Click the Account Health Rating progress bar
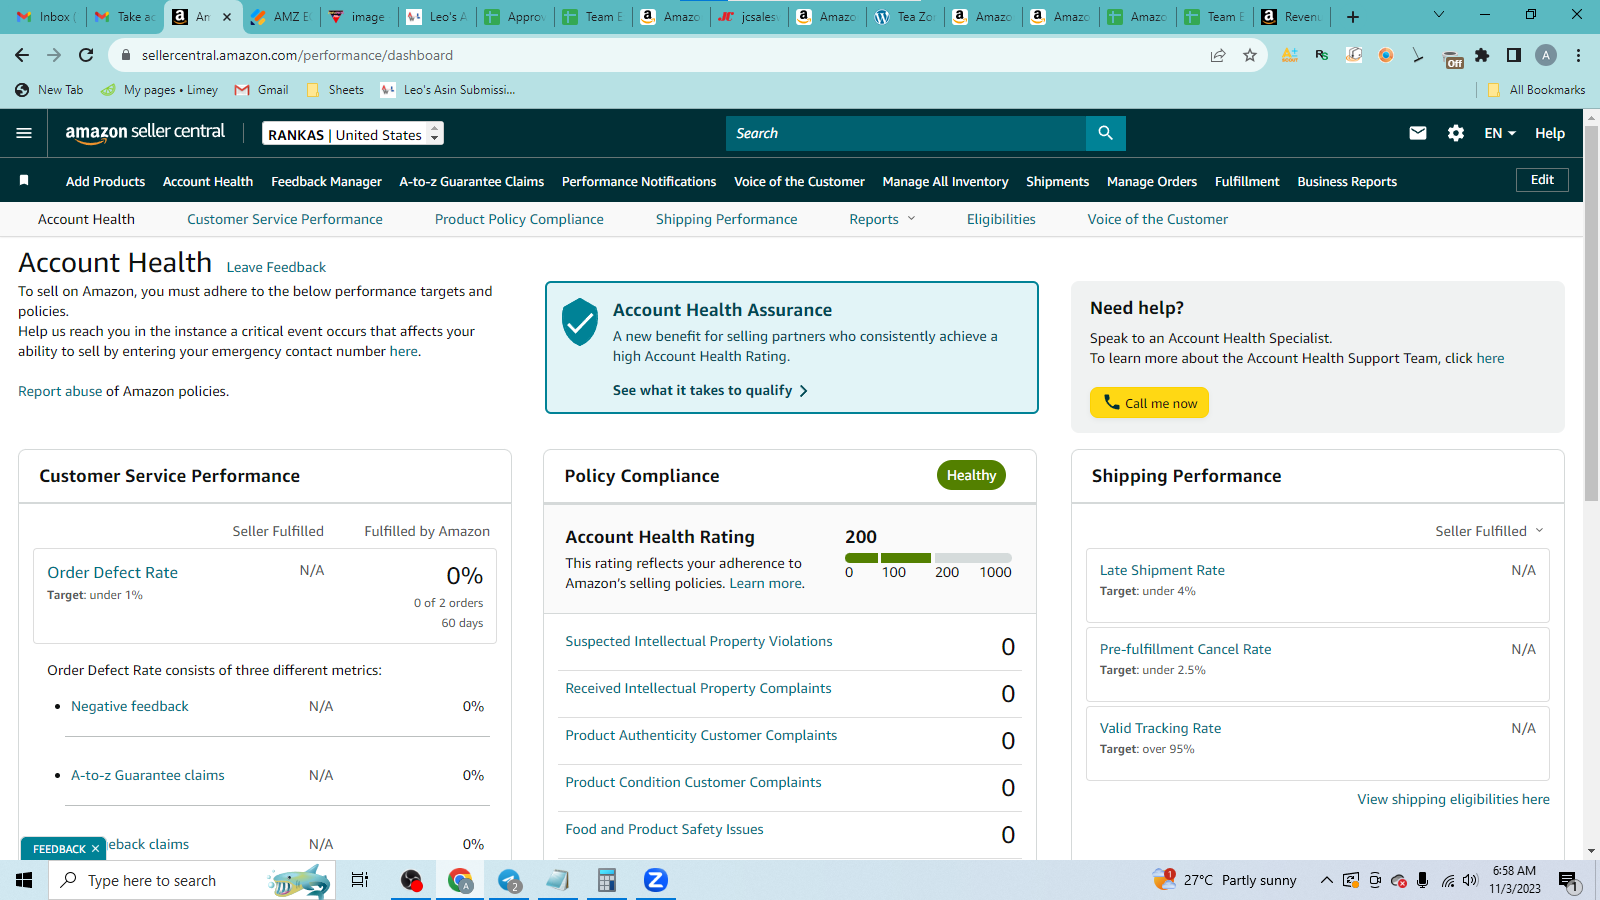The image size is (1600, 900). 928,558
